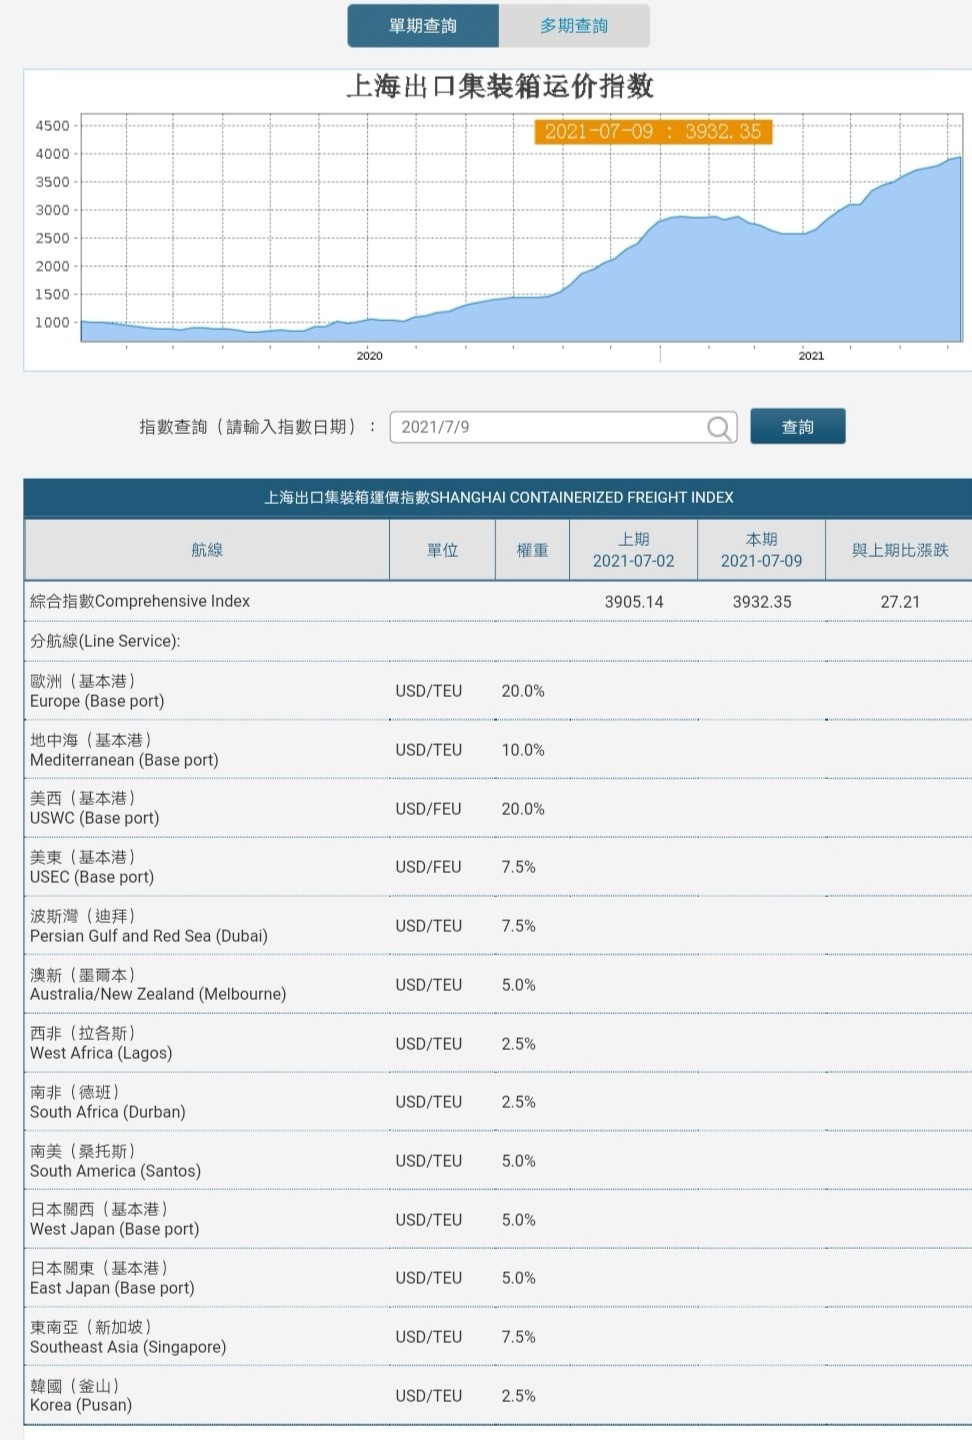
Task: Click the 2020 label on the chart axis
Action: point(369,356)
